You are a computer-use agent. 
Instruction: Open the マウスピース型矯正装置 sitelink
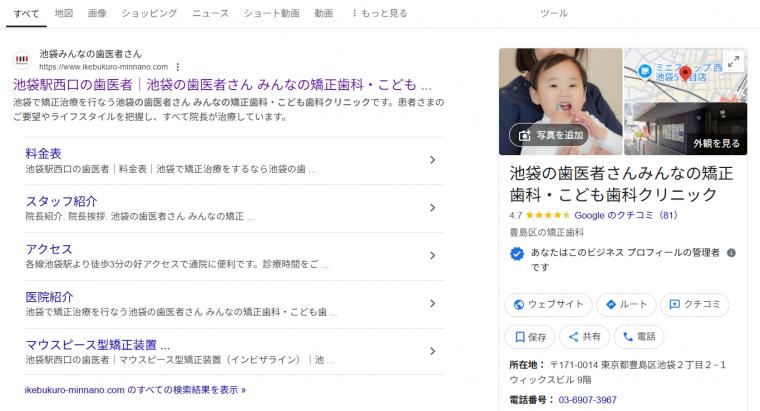(x=97, y=345)
